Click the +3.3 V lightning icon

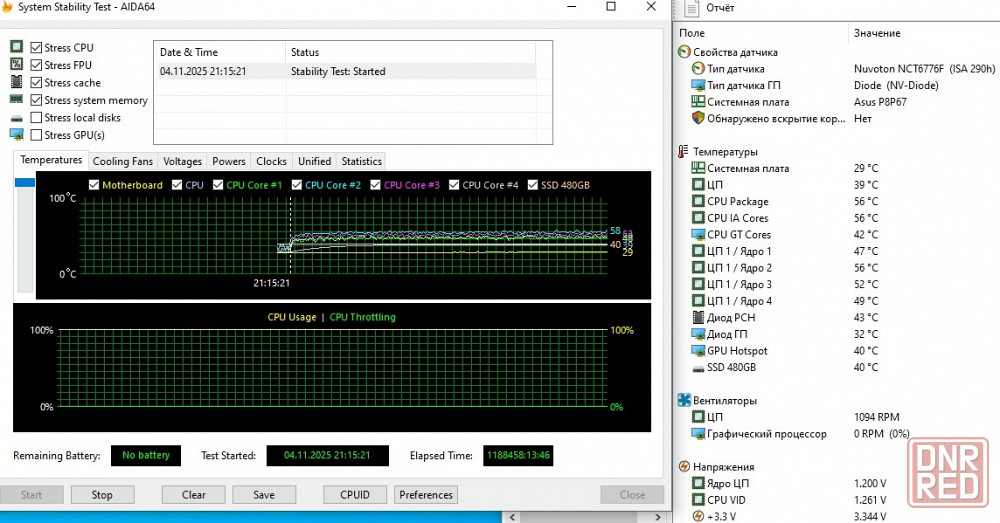[698, 516]
